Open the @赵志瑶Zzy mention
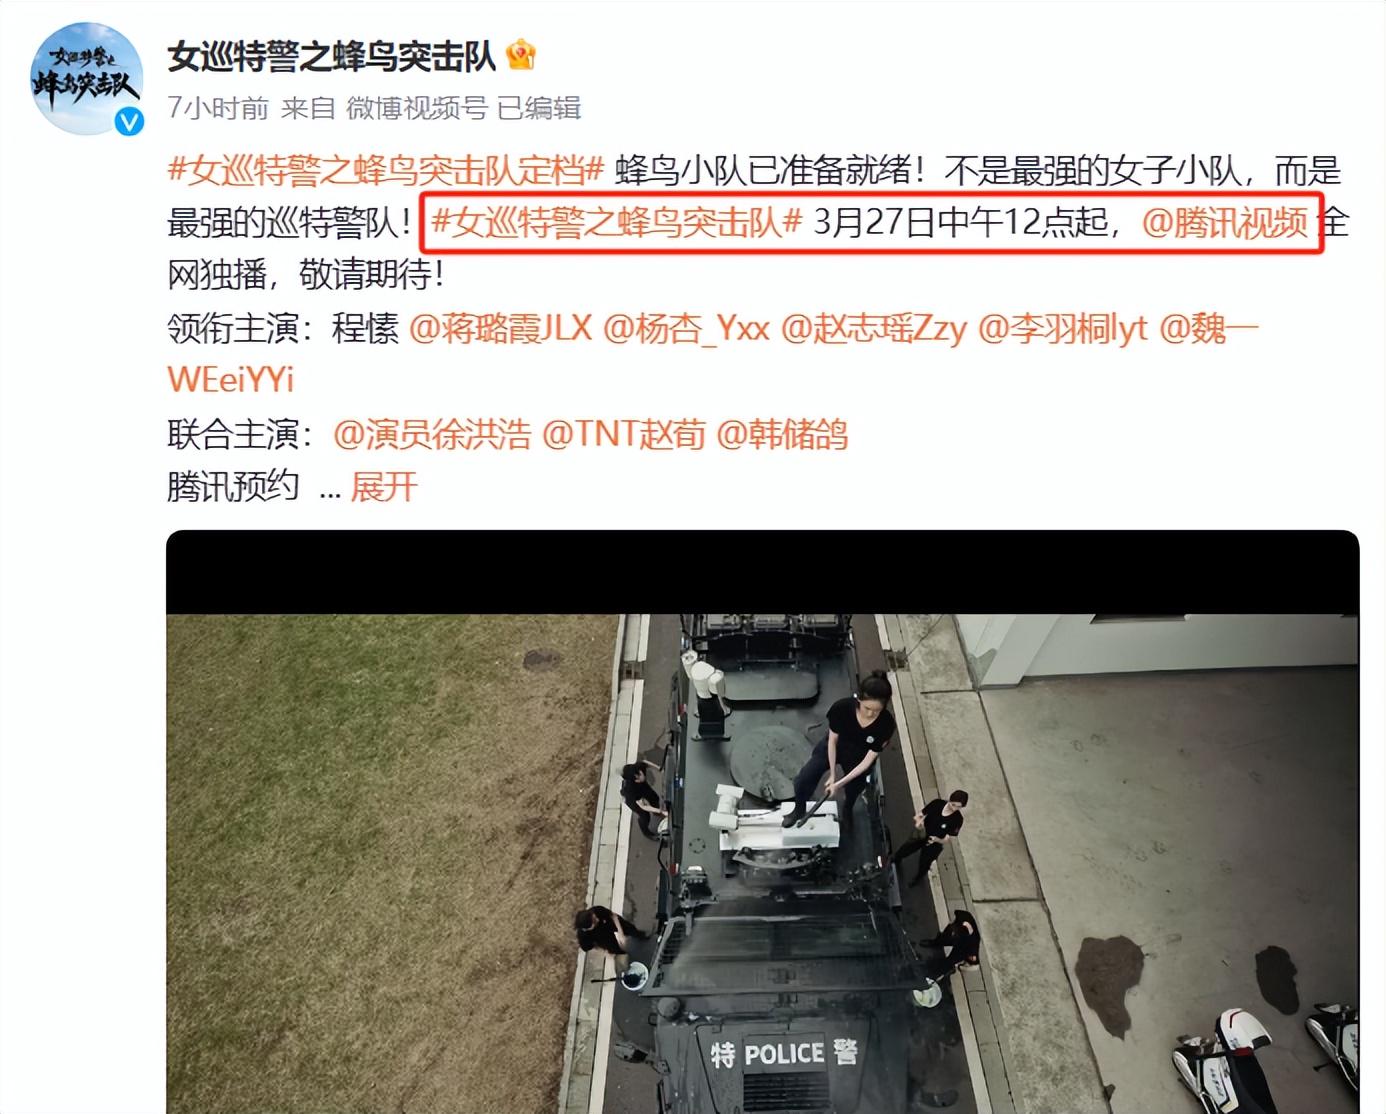Screen dimensions: 1386x1114 pos(874,328)
